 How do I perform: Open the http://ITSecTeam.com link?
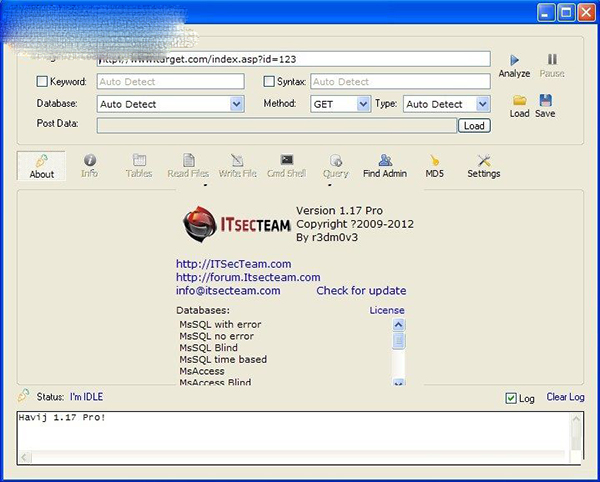pos(233,264)
